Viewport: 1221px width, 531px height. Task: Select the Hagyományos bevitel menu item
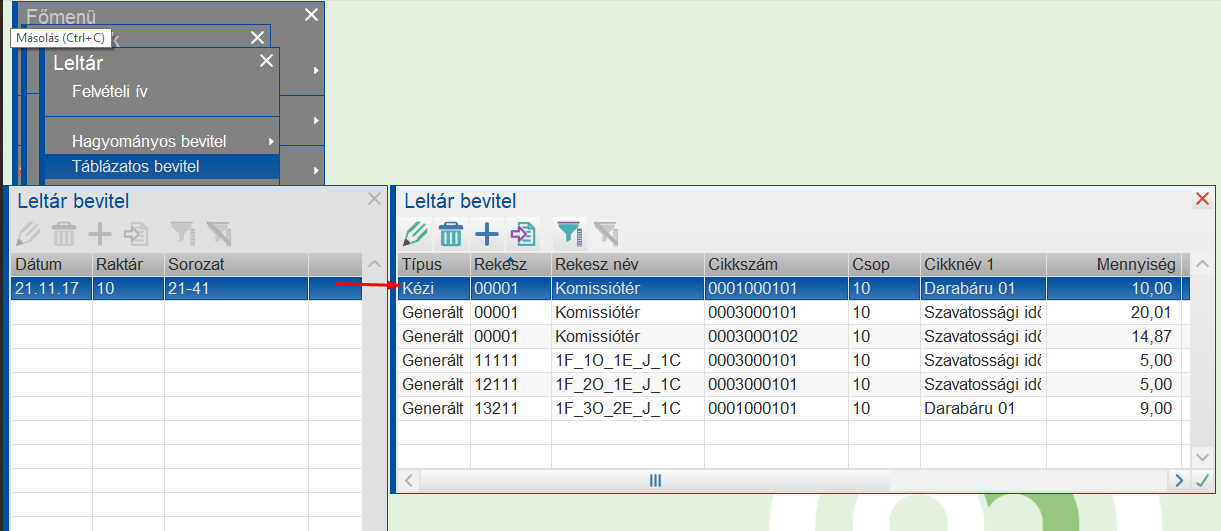(x=149, y=141)
